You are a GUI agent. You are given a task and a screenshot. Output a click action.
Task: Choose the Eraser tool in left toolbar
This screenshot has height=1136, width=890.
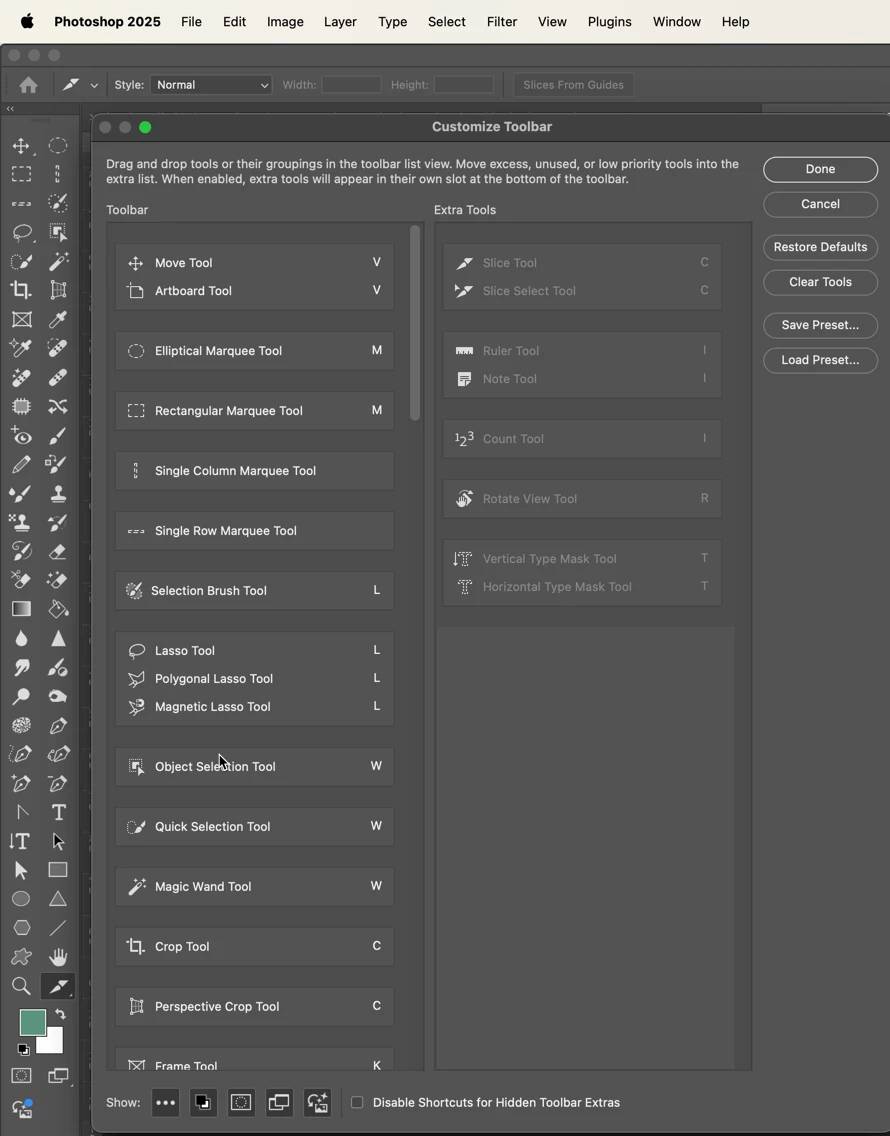pyautogui.click(x=58, y=551)
